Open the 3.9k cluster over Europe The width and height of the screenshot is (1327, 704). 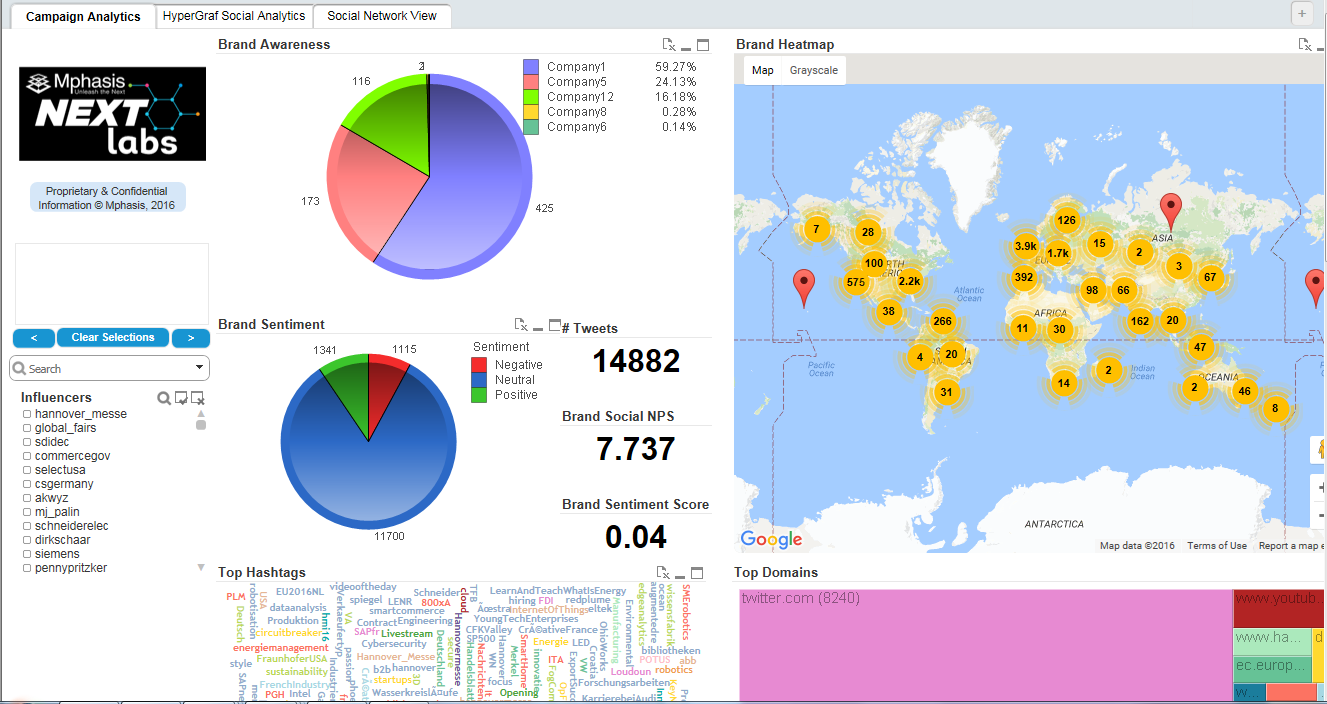pos(1025,246)
